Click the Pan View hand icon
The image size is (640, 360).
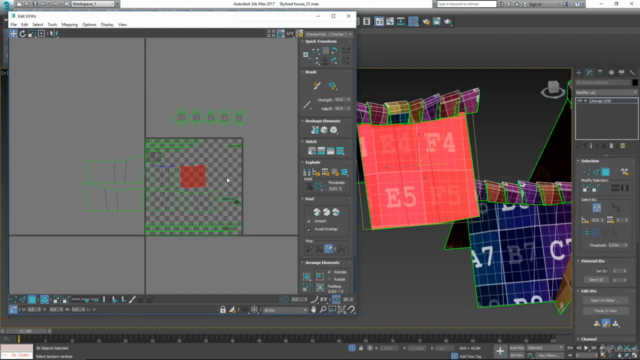tap(313, 310)
